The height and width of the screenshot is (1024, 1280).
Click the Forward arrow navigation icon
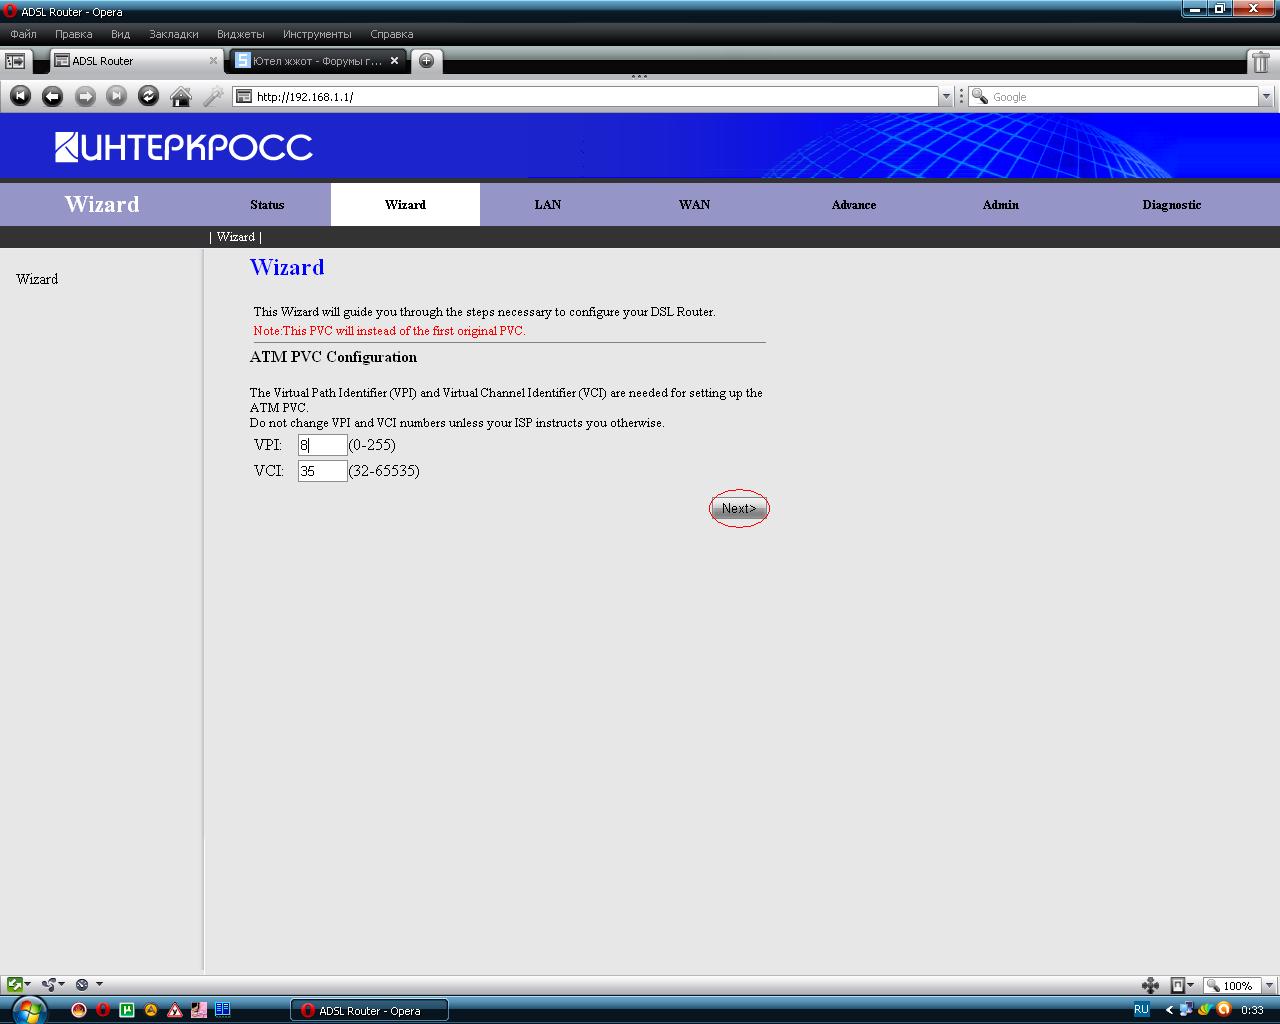85,96
